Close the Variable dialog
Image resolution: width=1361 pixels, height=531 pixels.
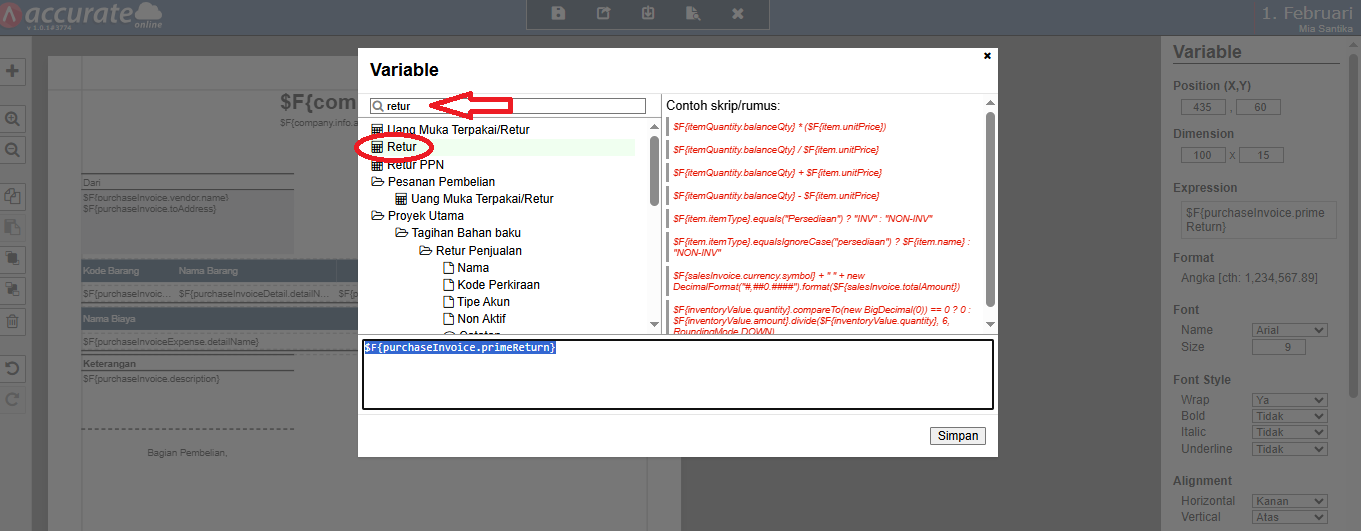point(987,56)
